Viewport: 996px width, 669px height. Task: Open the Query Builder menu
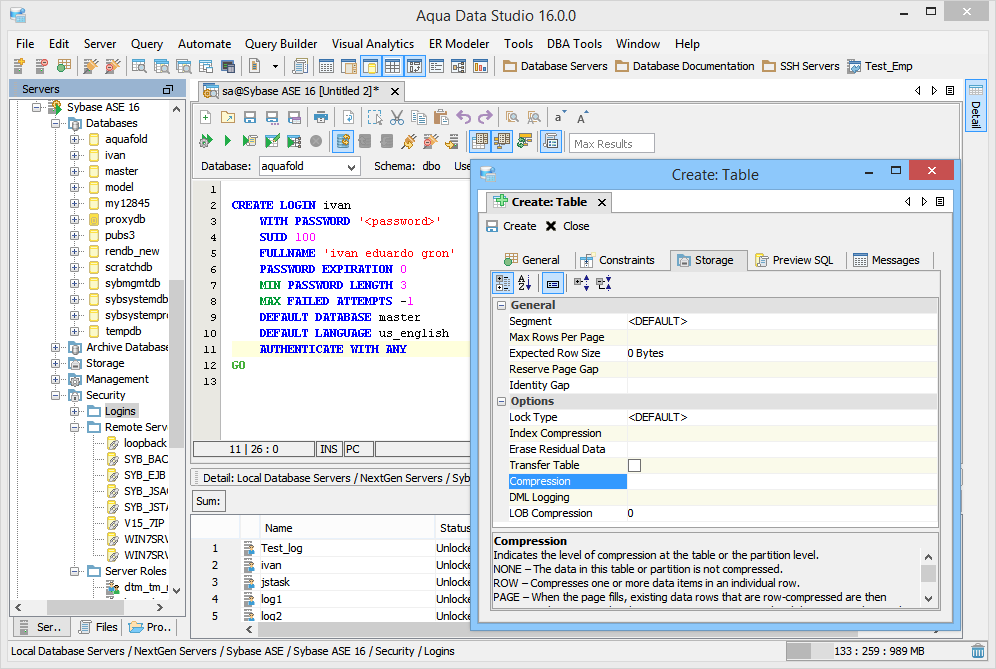(281, 44)
